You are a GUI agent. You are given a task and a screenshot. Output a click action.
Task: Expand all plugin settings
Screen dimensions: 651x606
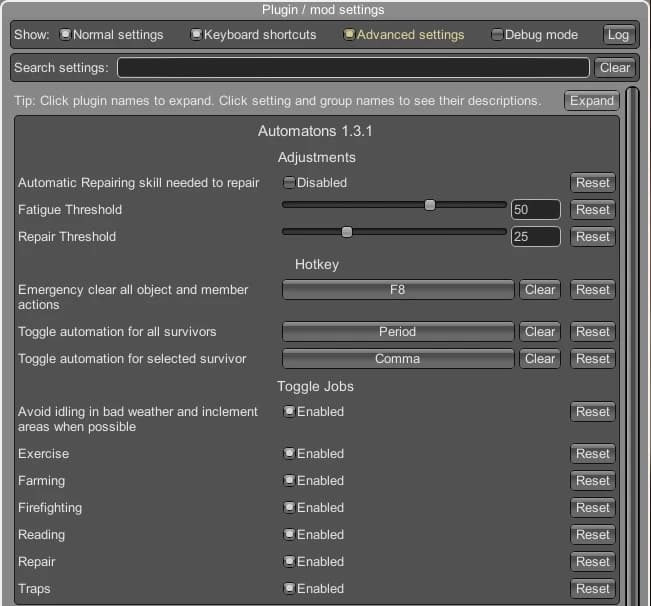591,101
